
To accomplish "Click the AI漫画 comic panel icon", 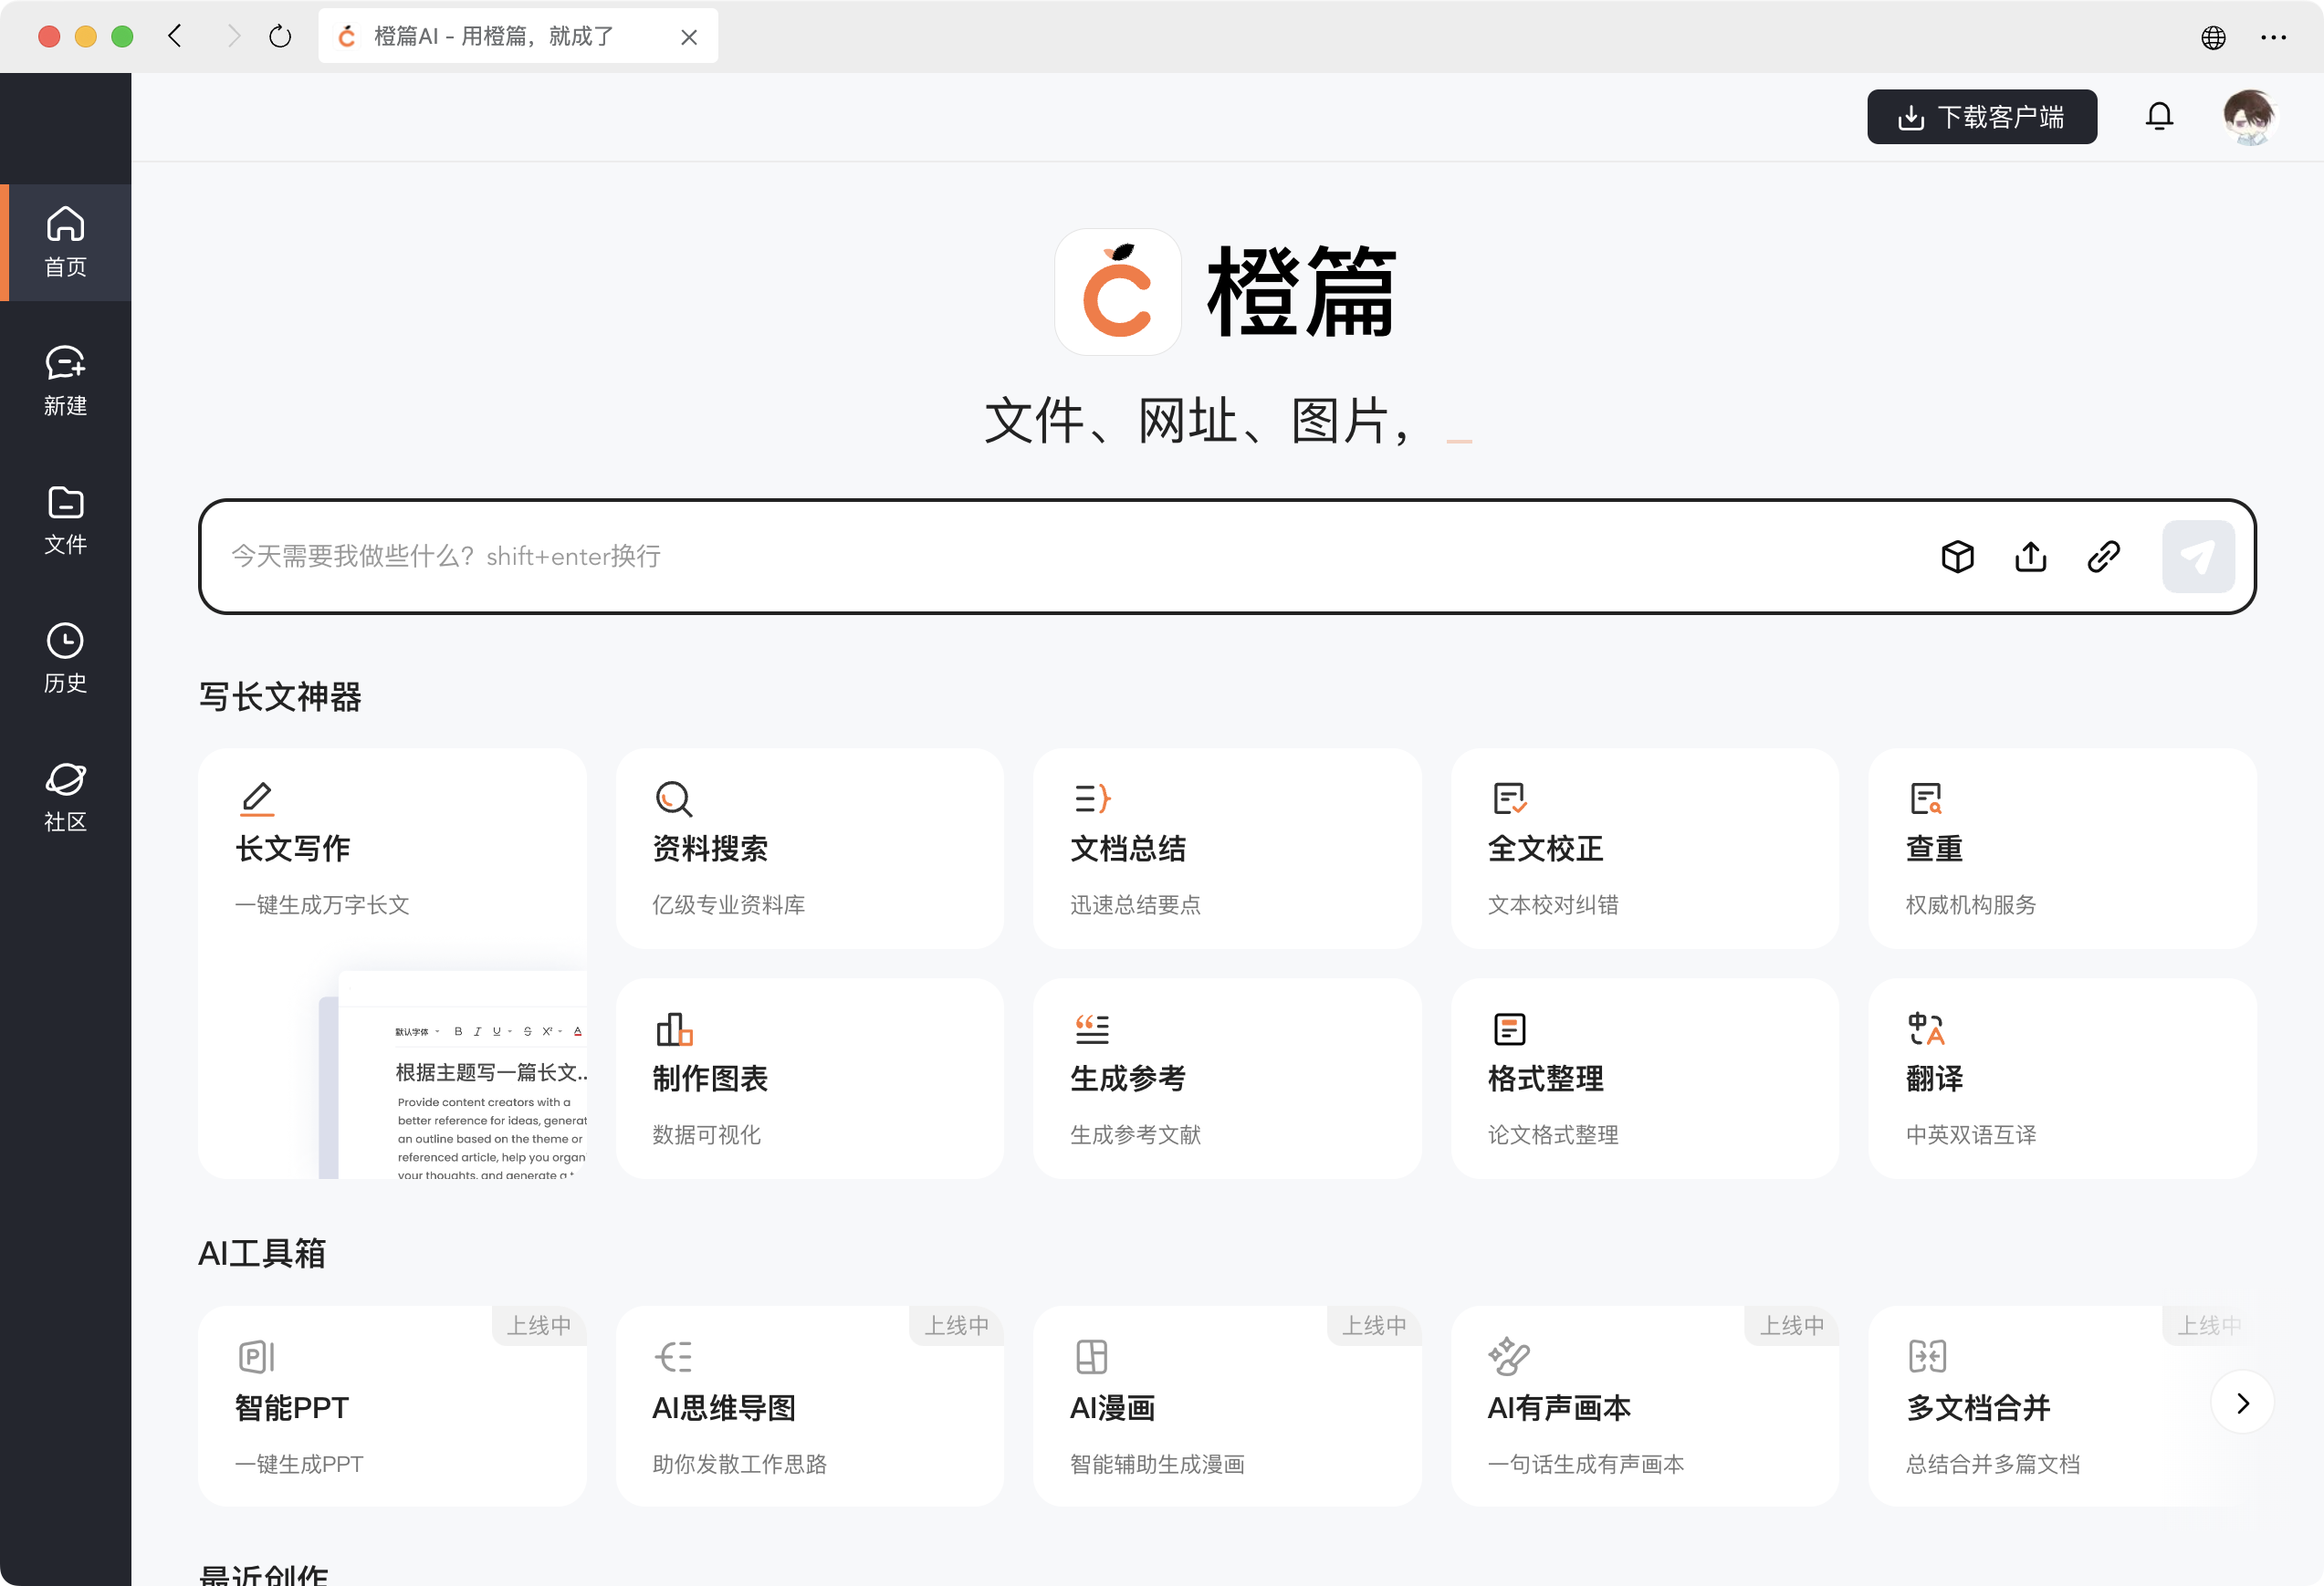I will click(x=1091, y=1357).
